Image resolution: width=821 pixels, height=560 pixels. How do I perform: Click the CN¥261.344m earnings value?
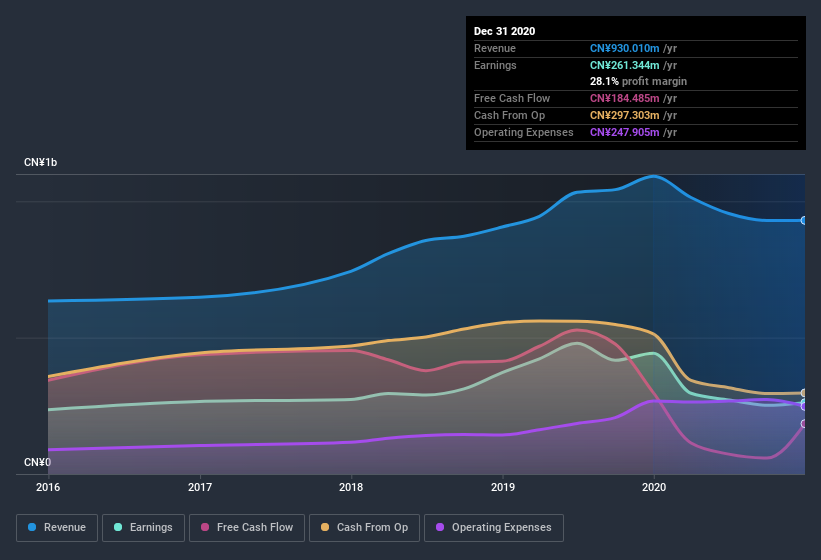pos(624,65)
